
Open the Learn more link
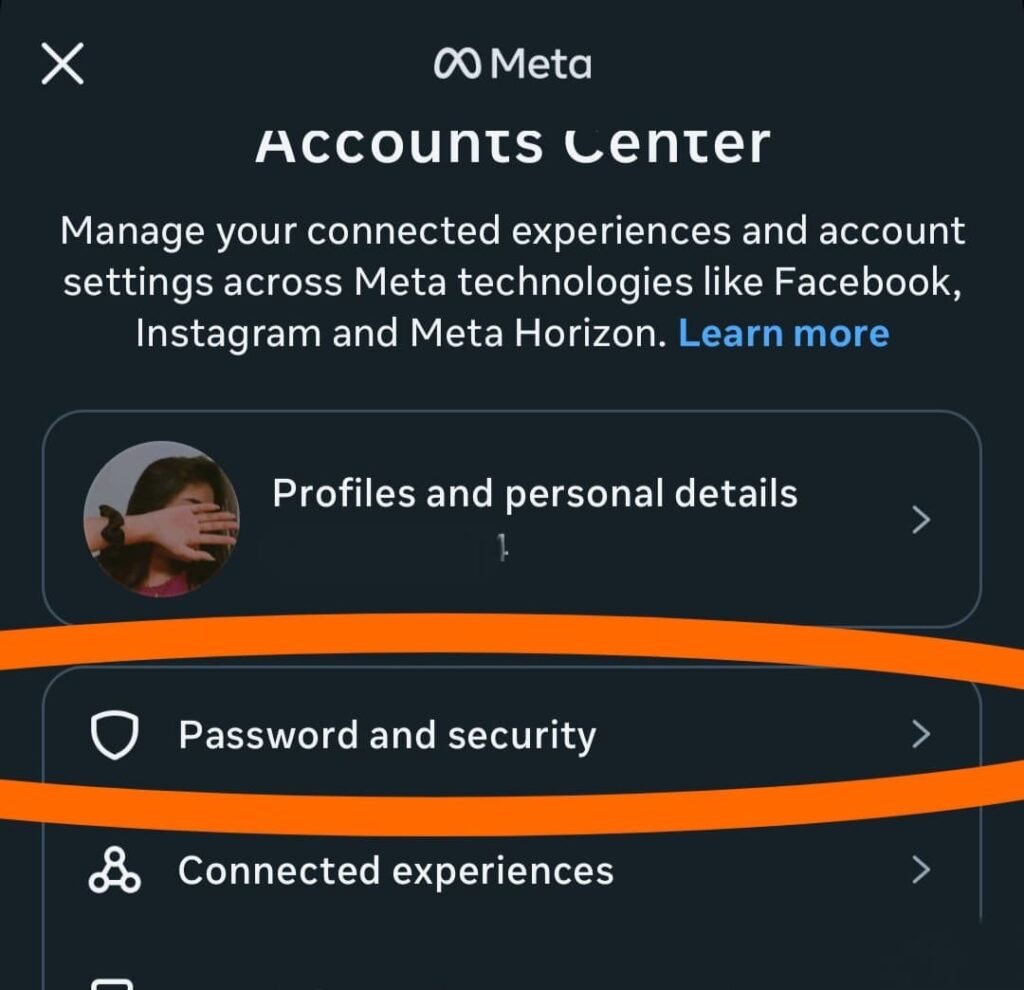pyautogui.click(x=783, y=333)
